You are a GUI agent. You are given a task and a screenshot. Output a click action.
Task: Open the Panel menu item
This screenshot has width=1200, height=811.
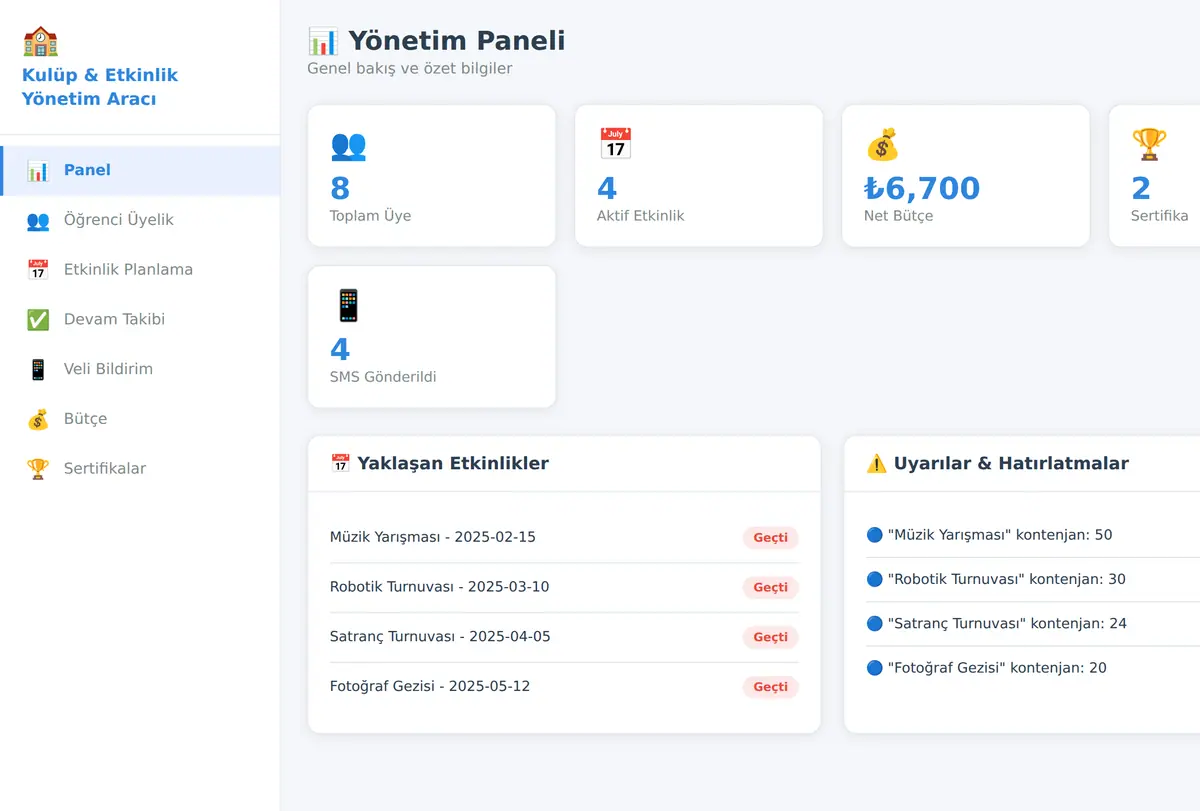(140, 171)
